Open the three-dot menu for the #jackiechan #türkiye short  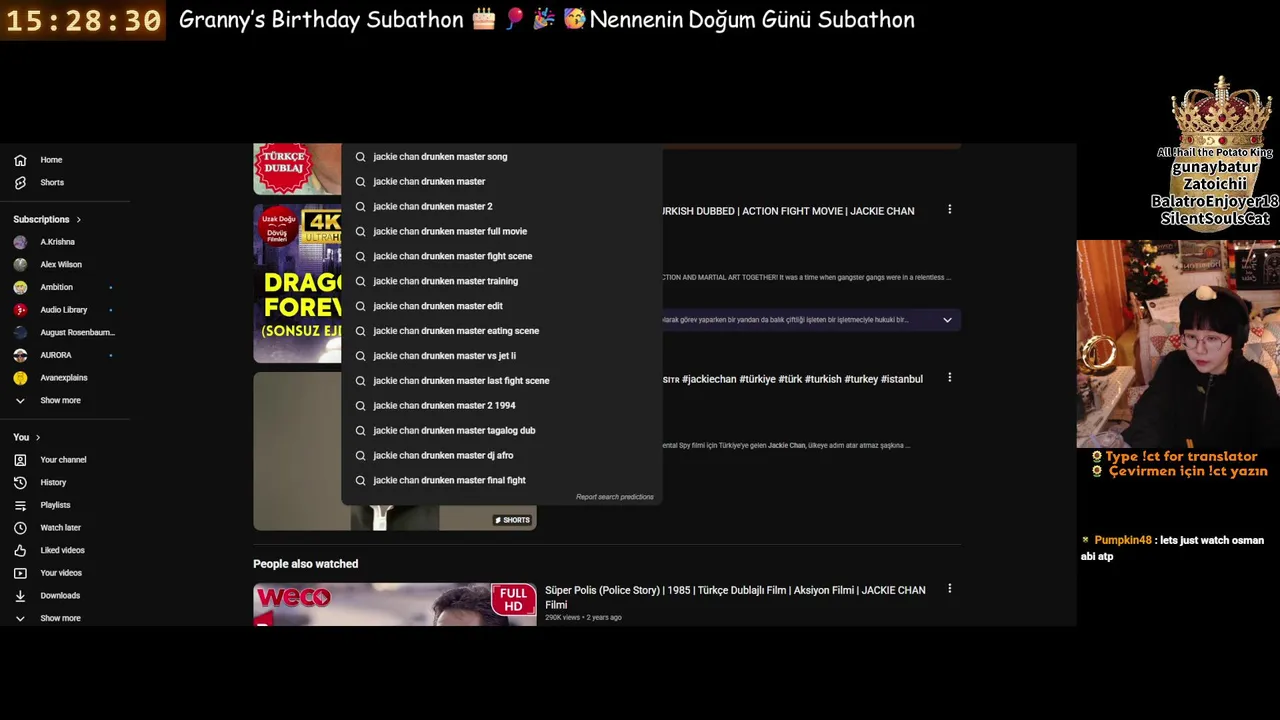click(x=949, y=378)
